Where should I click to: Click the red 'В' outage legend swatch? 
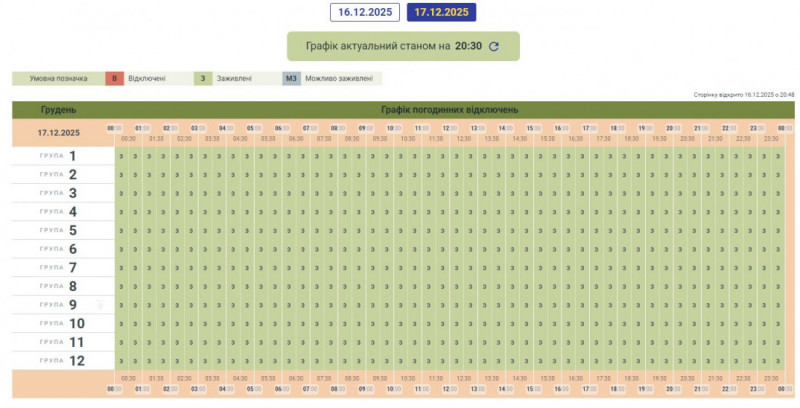[114, 78]
